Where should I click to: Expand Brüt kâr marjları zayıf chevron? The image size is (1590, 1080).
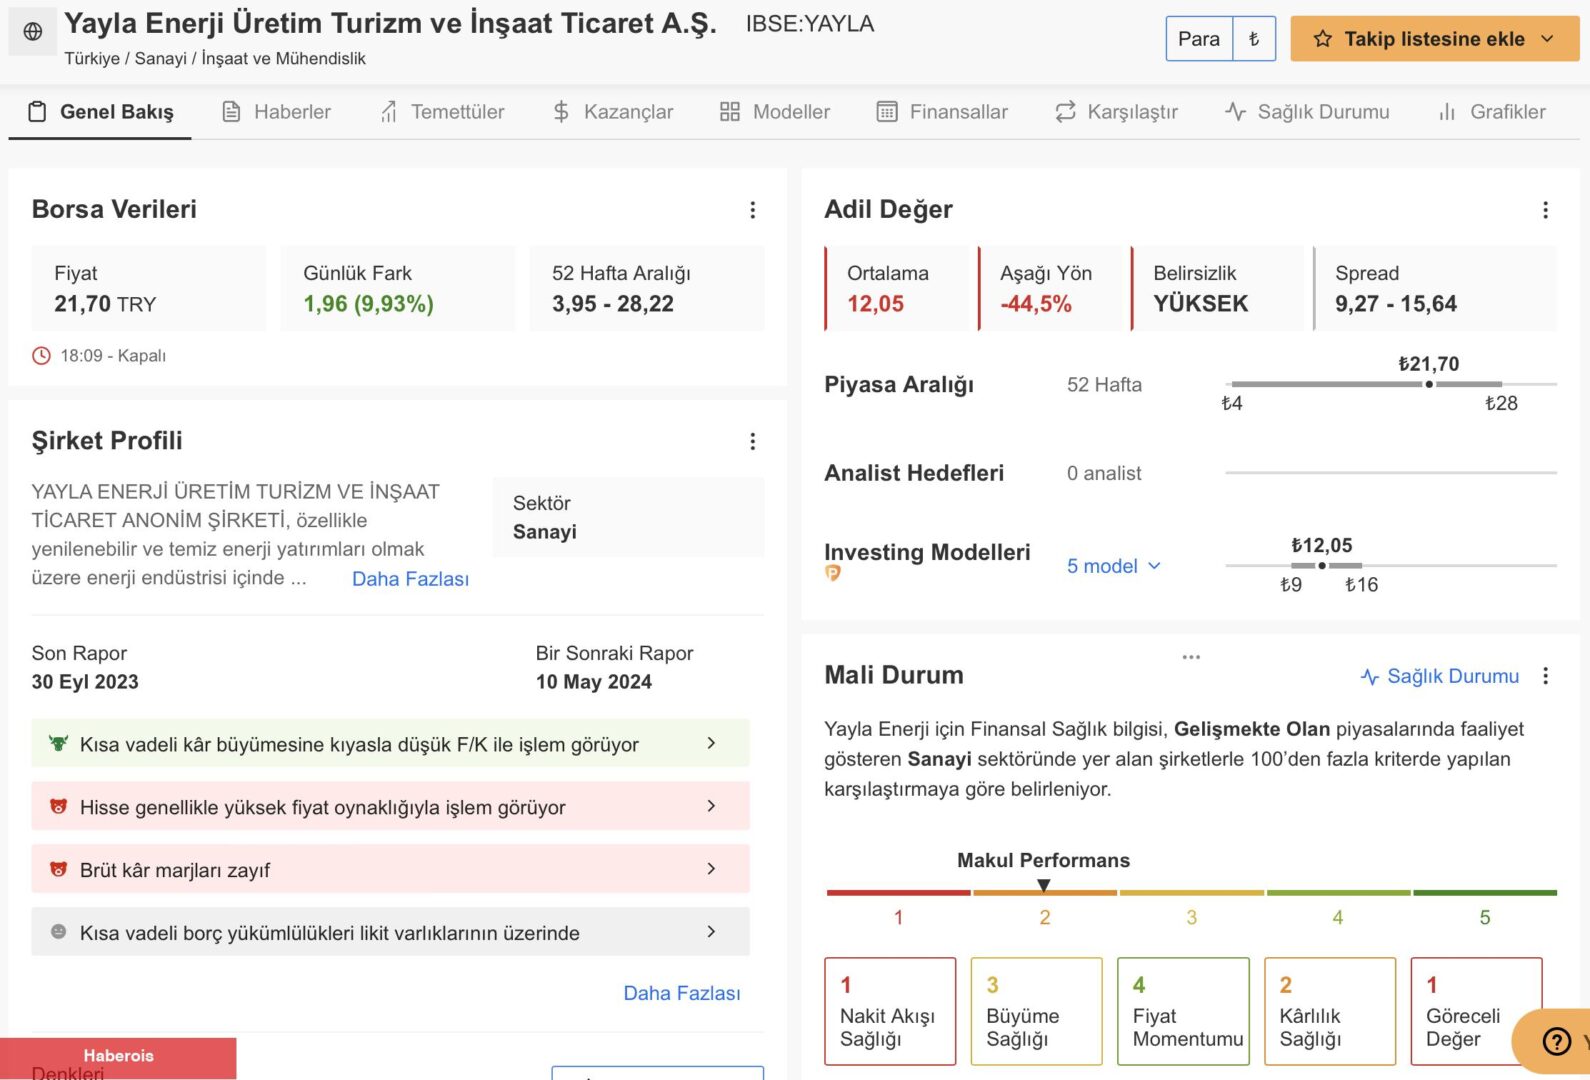tap(711, 869)
